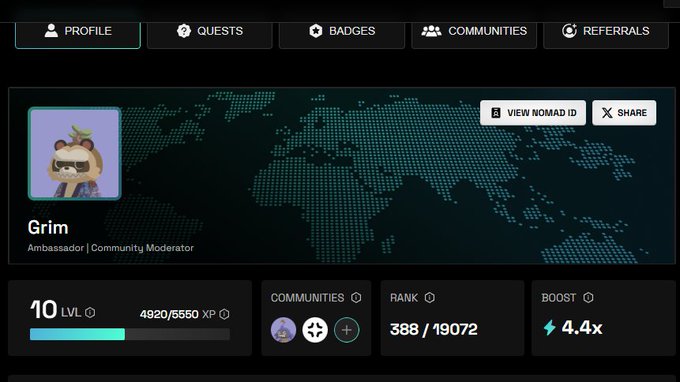Click the Communities info icon
The image size is (680, 382).
coord(356,297)
